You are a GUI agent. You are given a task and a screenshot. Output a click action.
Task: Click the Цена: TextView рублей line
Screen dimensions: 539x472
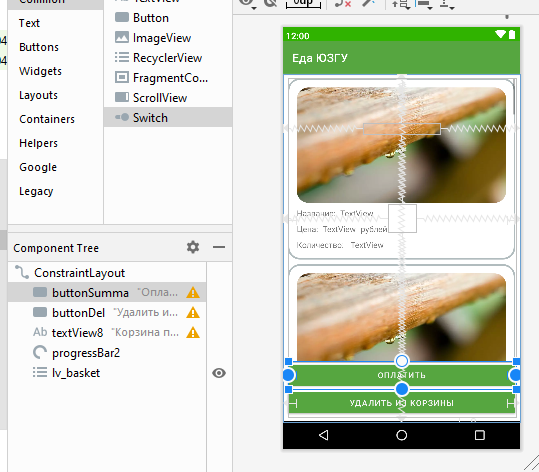click(x=342, y=229)
